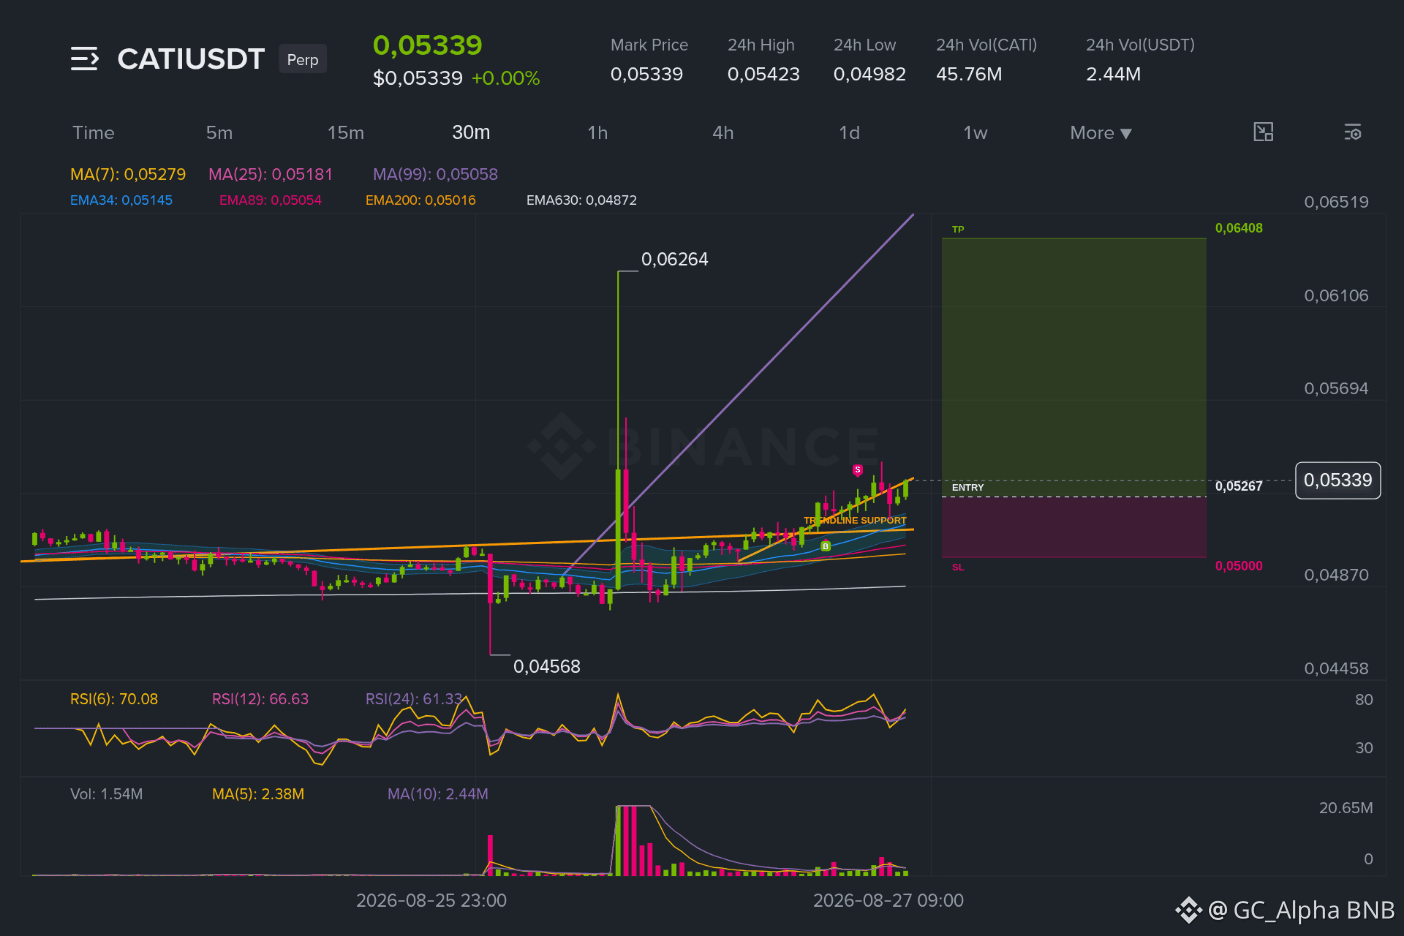The image size is (1404, 936).
Task: Click the 0,06519 price axis label
Action: click(x=1336, y=202)
